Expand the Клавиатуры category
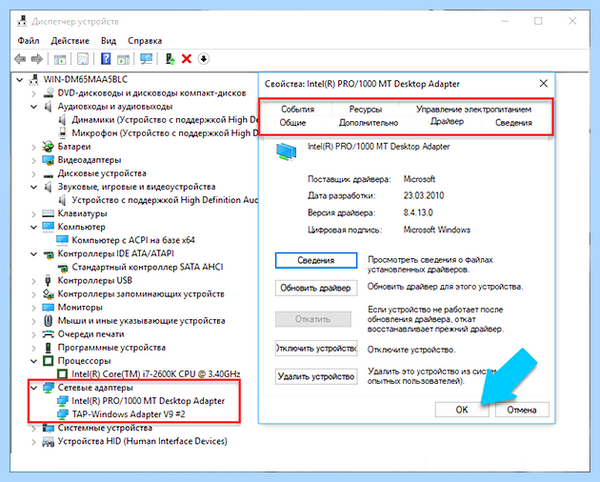This screenshot has width=600, height=482. (34, 214)
